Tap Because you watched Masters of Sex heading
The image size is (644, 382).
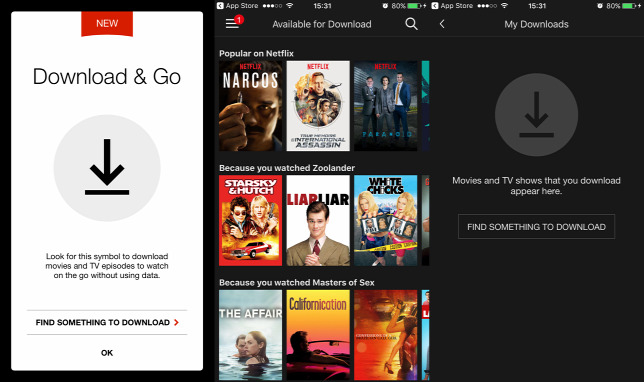[x=297, y=283]
